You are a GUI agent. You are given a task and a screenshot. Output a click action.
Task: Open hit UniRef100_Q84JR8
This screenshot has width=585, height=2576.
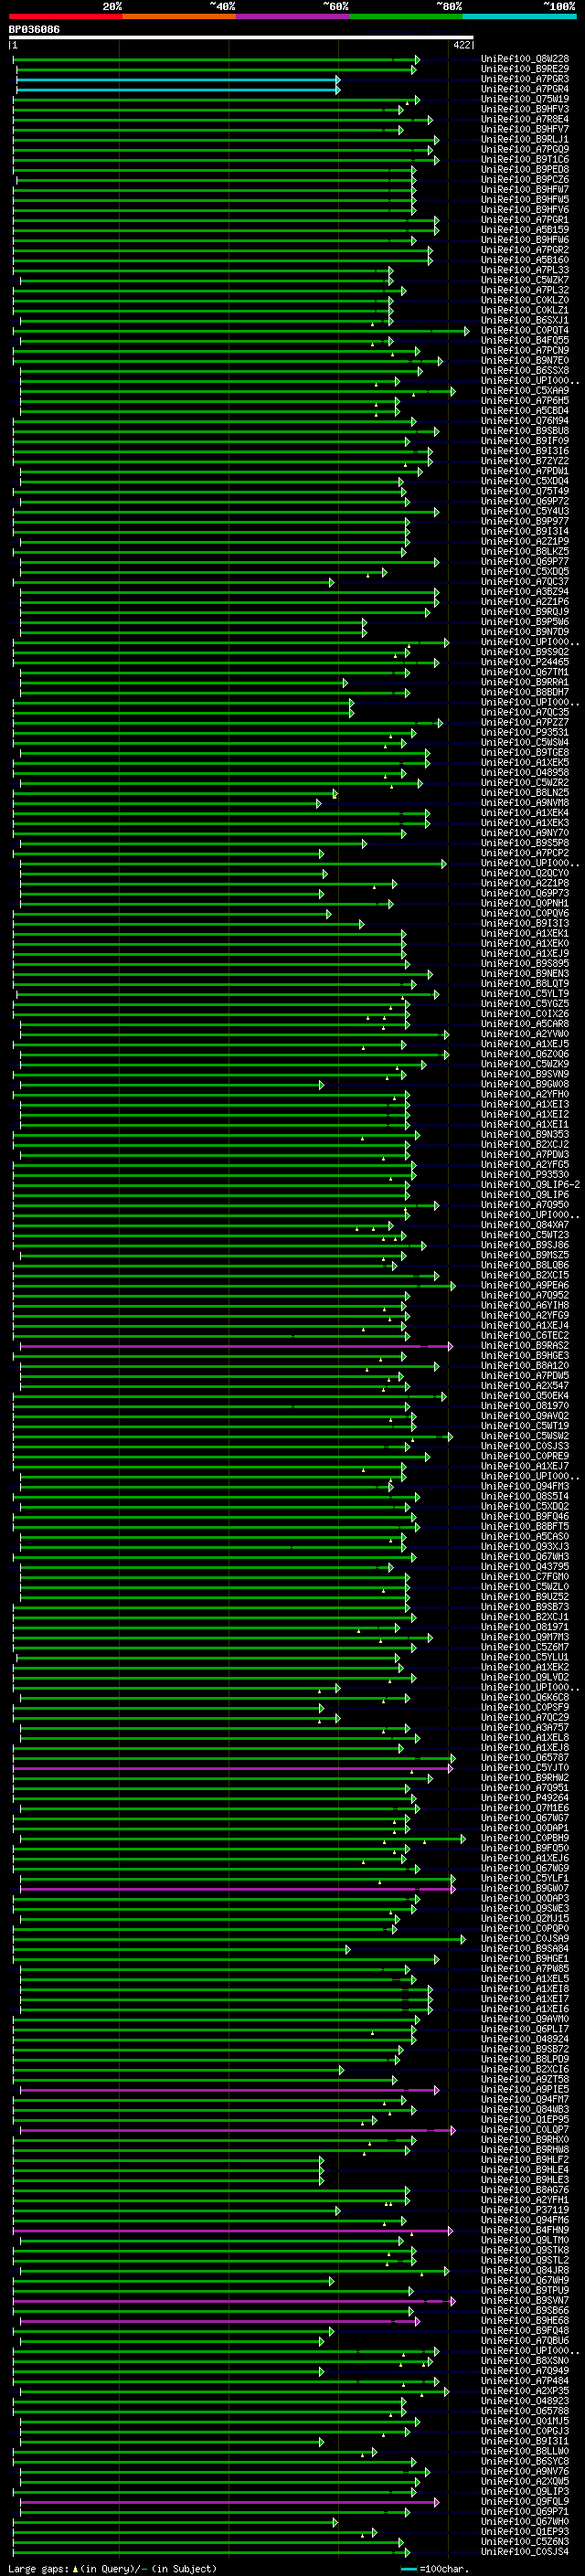[525, 2270]
